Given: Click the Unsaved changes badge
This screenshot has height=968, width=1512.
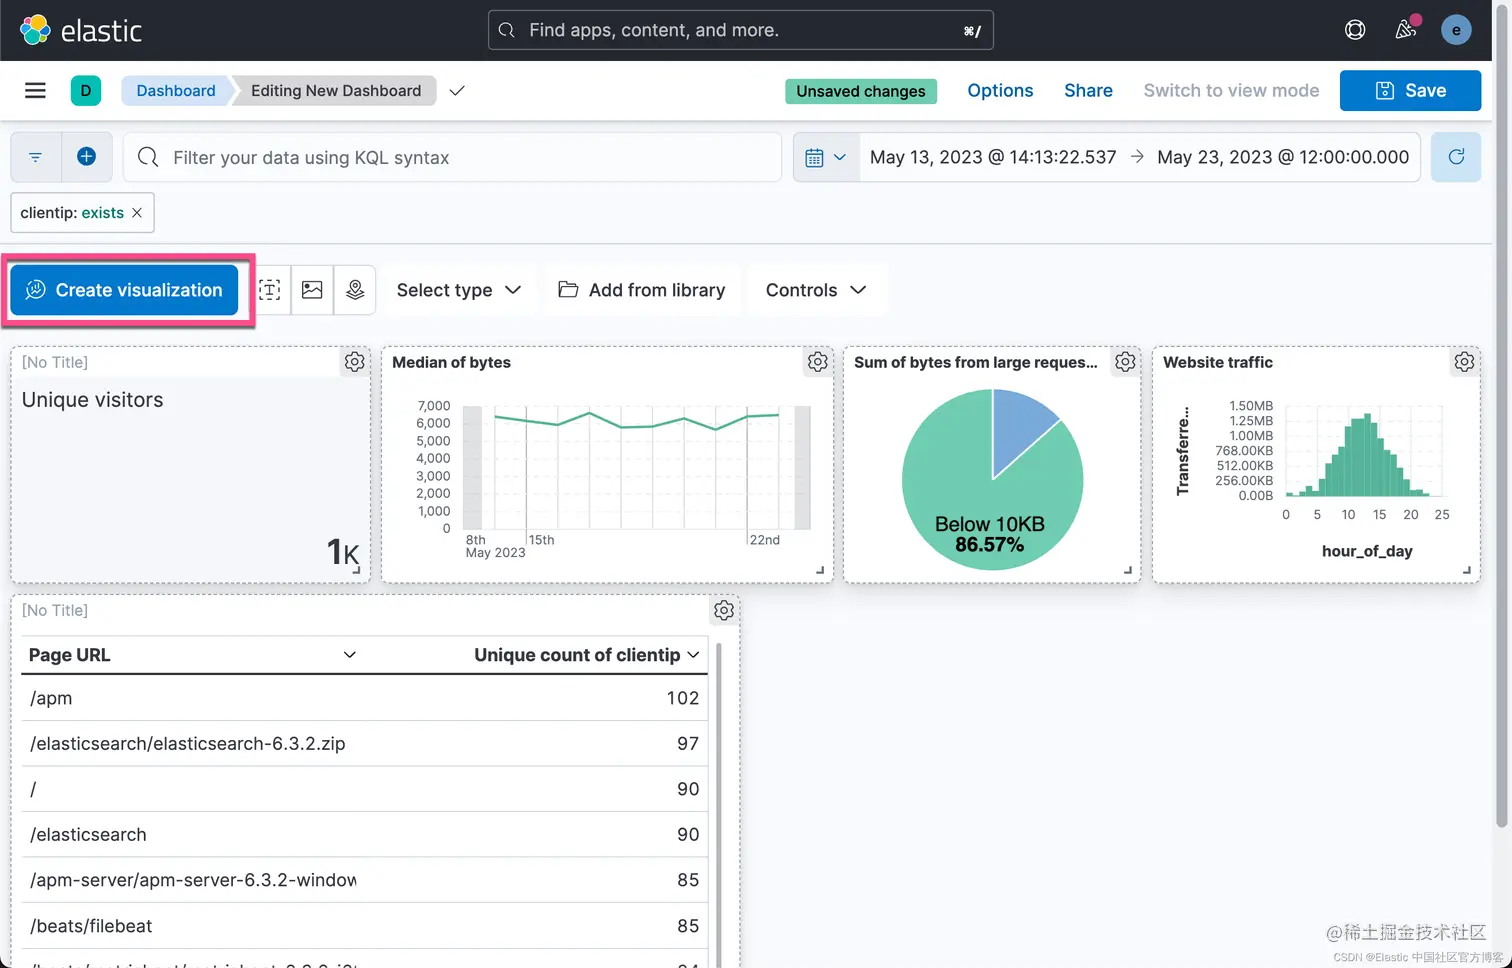Looking at the screenshot, I should [861, 91].
